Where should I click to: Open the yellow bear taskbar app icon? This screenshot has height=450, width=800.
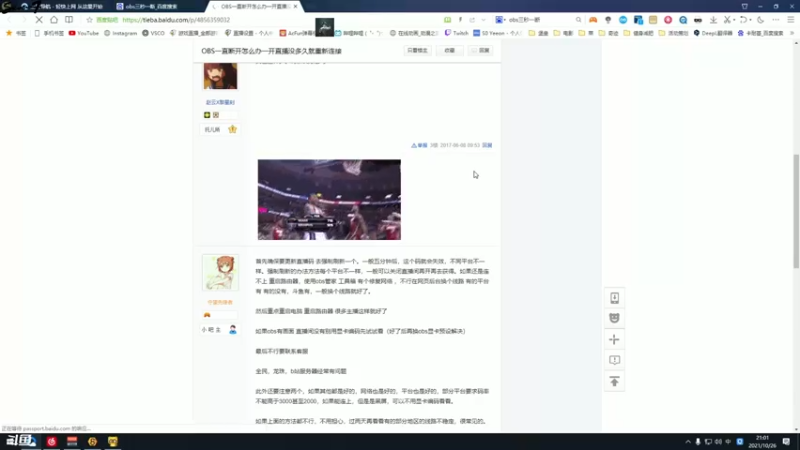tap(113, 441)
